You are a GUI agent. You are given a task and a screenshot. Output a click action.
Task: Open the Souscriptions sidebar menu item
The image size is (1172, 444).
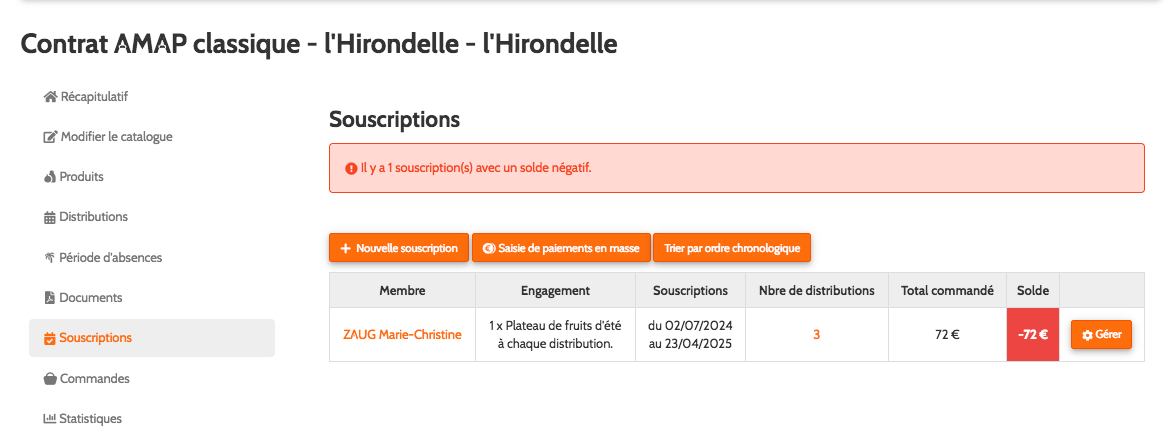[x=95, y=338]
